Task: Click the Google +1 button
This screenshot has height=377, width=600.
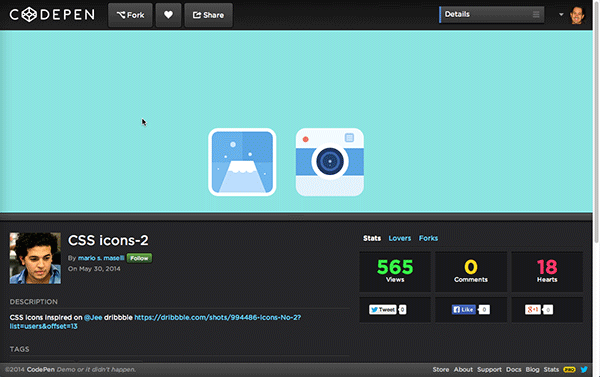Action: [533, 310]
